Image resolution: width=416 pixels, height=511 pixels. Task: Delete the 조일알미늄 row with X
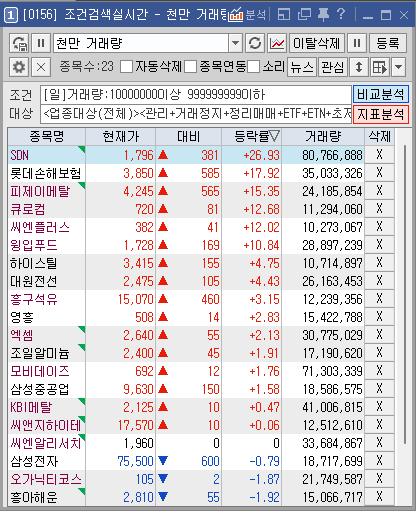tap(379, 353)
